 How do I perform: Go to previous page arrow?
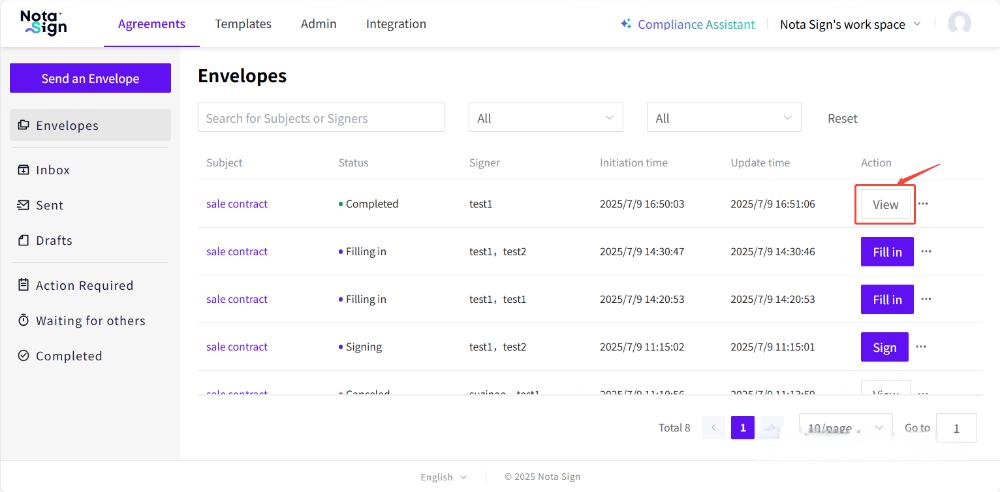pos(714,428)
